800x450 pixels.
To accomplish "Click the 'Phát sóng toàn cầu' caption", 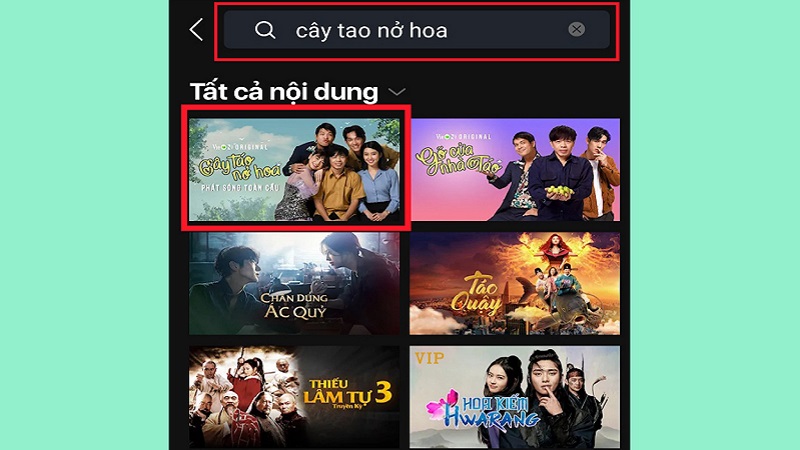I will pos(240,188).
